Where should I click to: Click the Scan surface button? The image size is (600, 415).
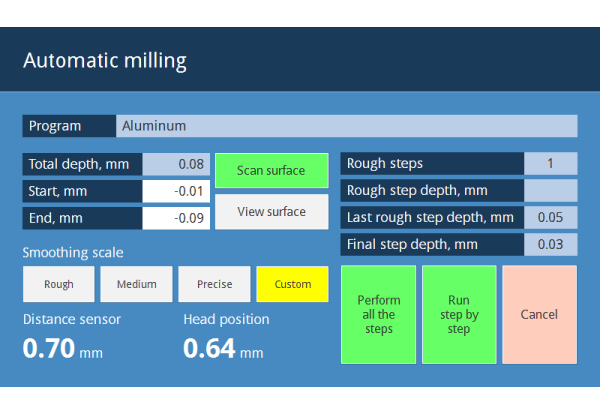[272, 171]
